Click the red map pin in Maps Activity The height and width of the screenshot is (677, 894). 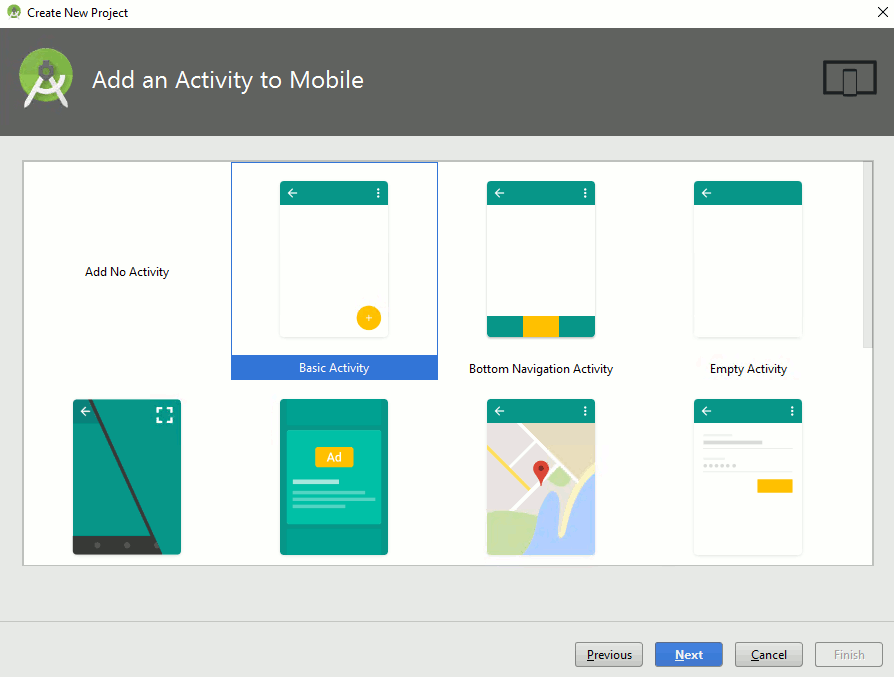click(x=541, y=473)
